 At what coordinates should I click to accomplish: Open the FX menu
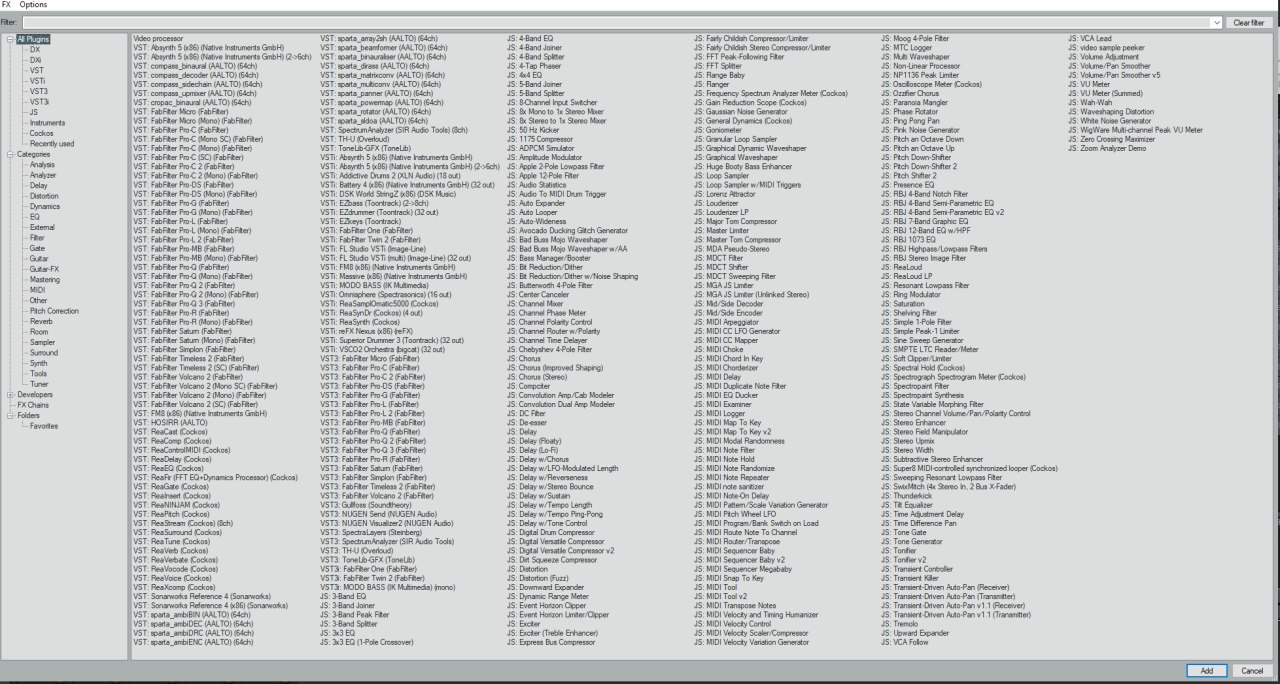[x=8, y=5]
